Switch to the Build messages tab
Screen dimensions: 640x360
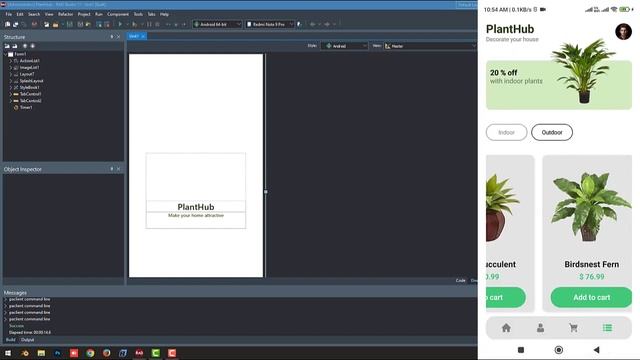pyautogui.click(x=11, y=340)
